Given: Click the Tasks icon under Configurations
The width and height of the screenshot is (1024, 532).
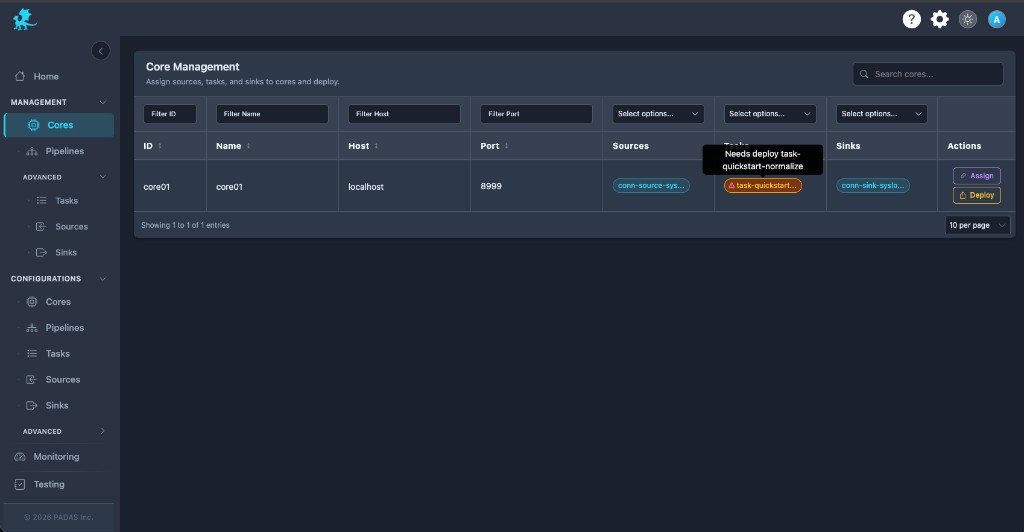Looking at the screenshot, I should [x=31, y=354].
